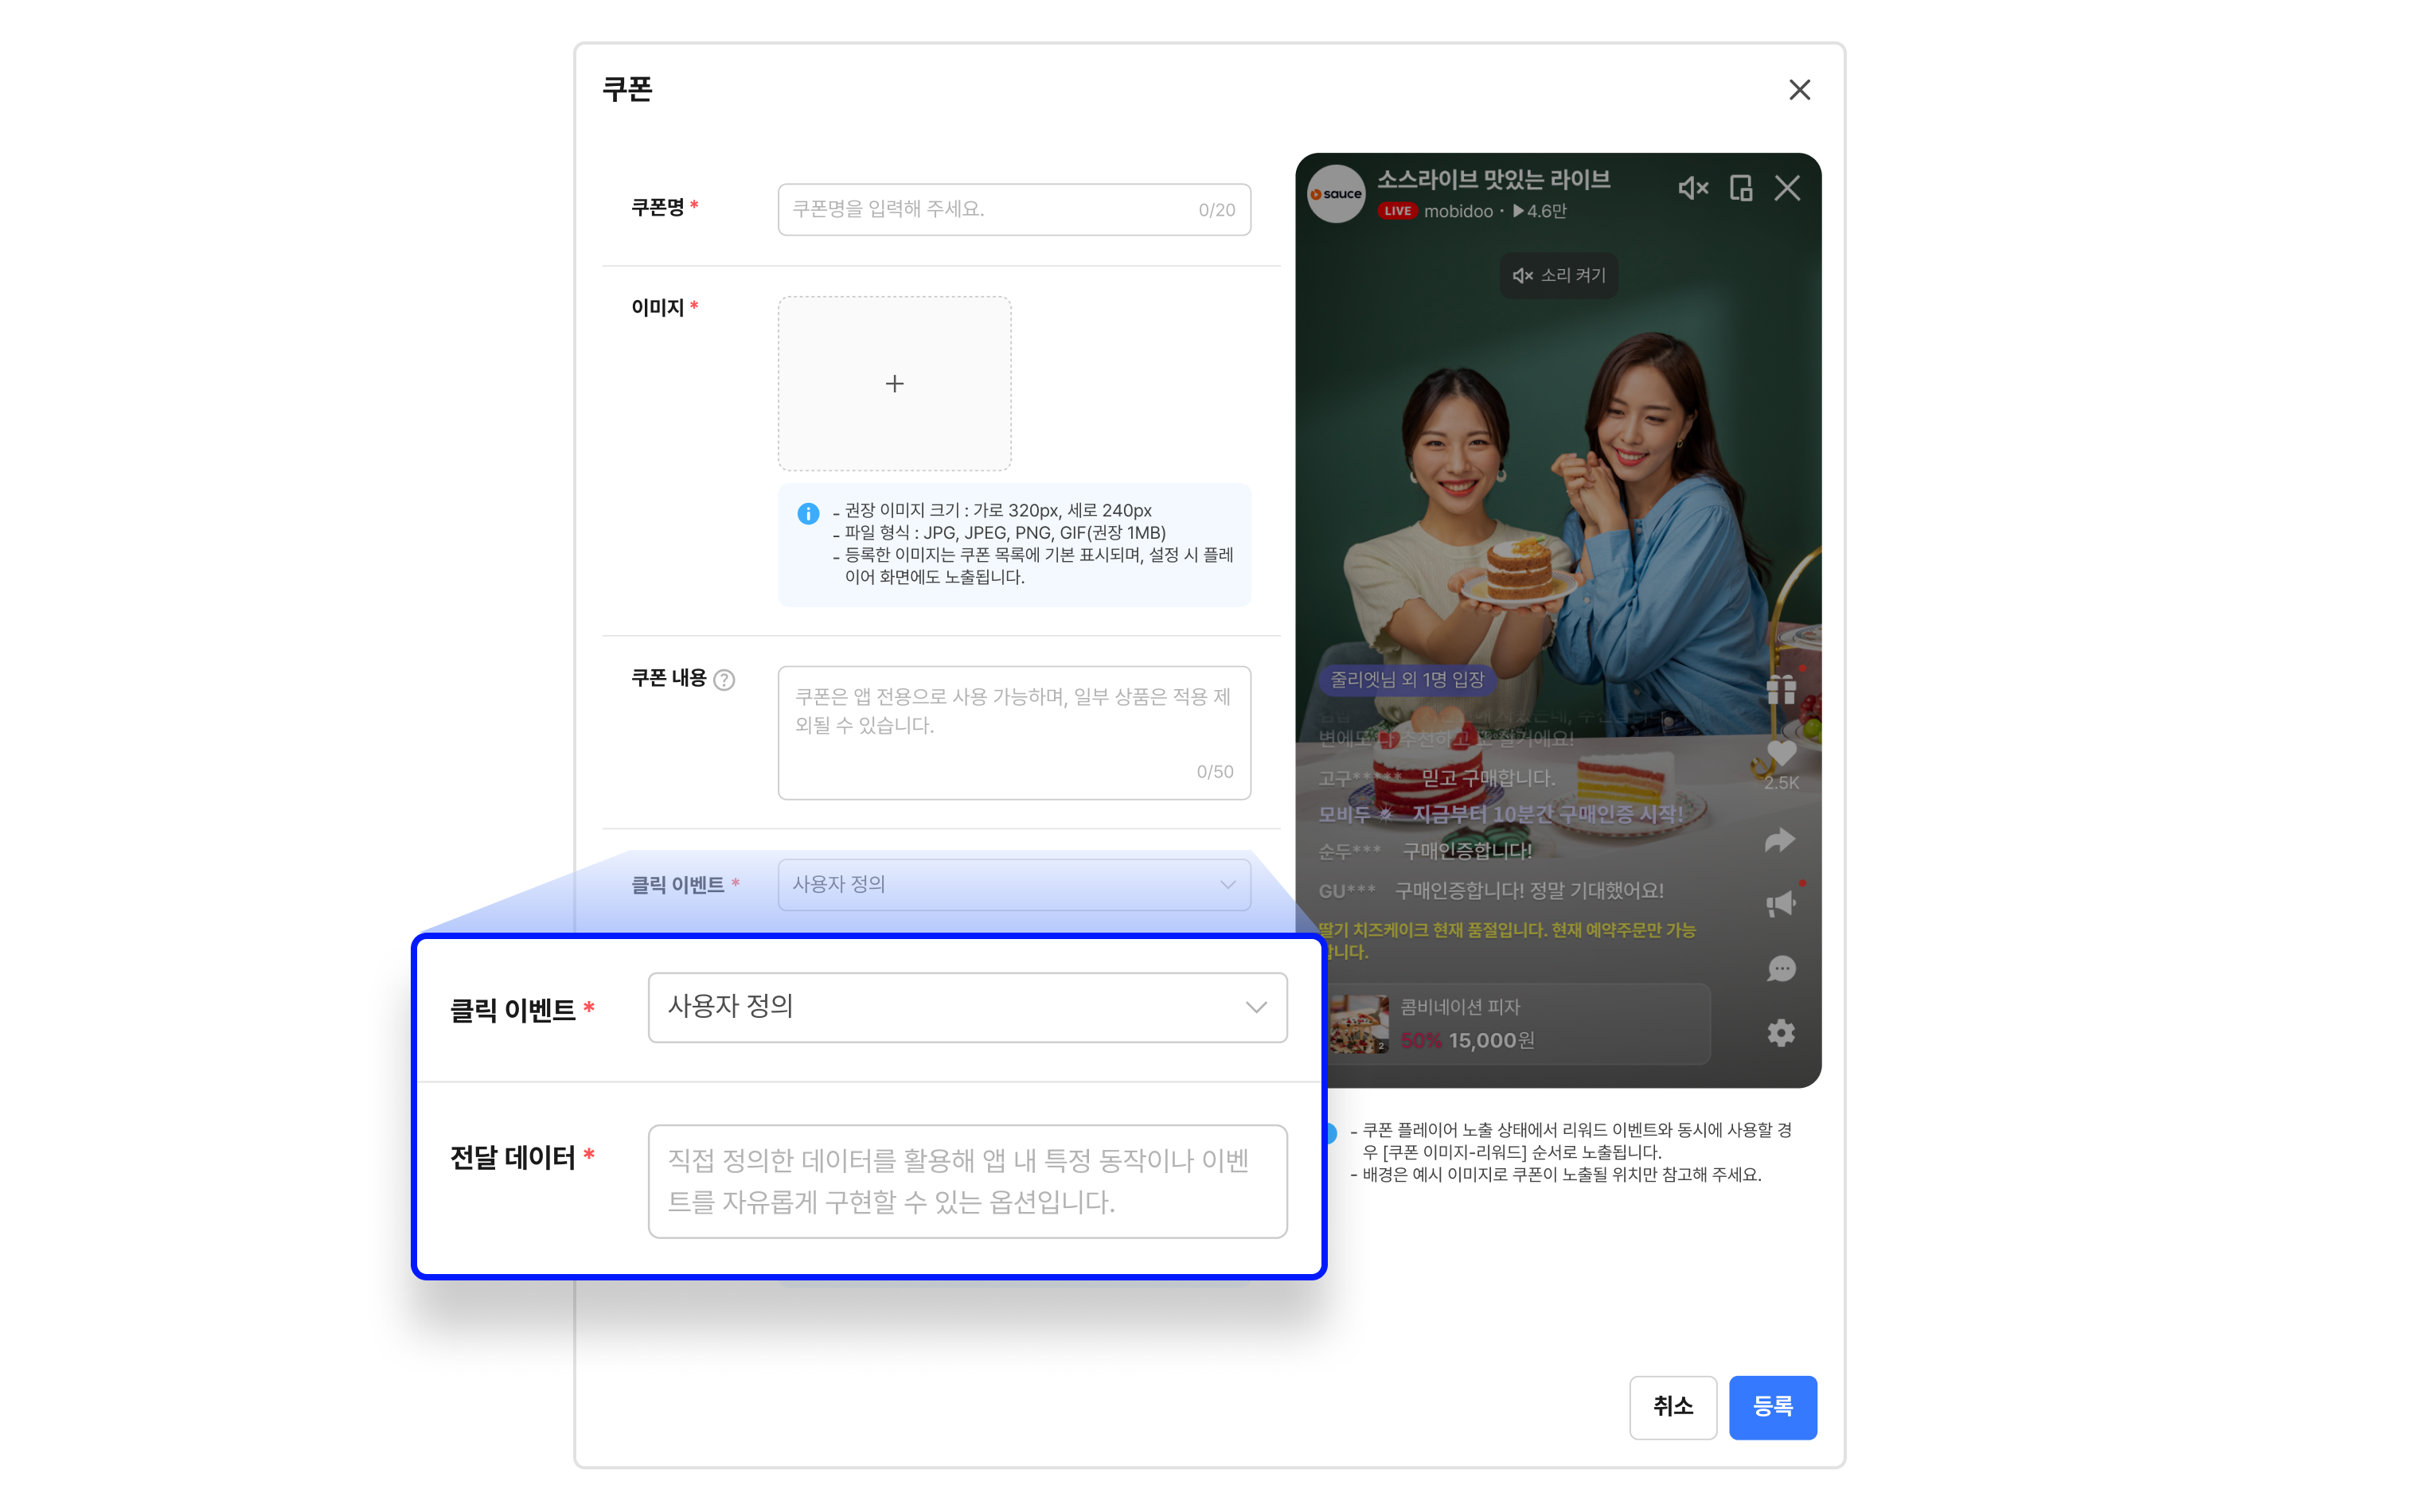This screenshot has height=1512, width=2420.
Task: Click the 쿠폰 내용 text area
Action: (x=1014, y=732)
